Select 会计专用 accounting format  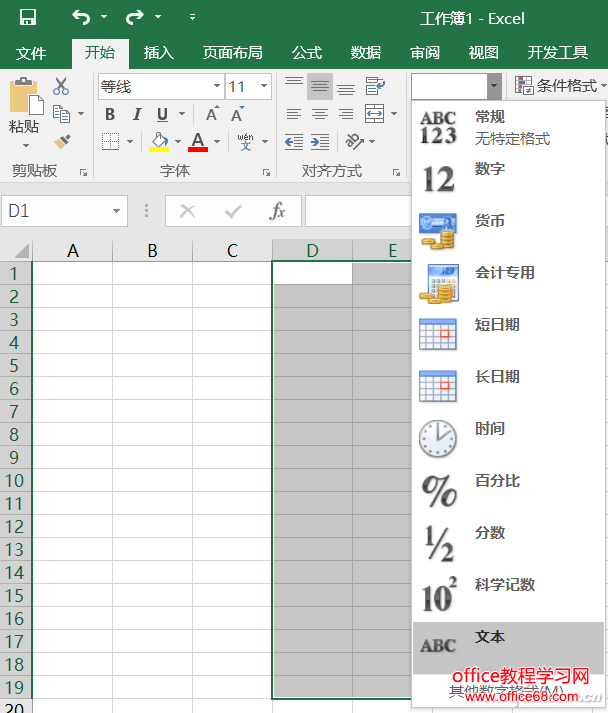pos(508,283)
